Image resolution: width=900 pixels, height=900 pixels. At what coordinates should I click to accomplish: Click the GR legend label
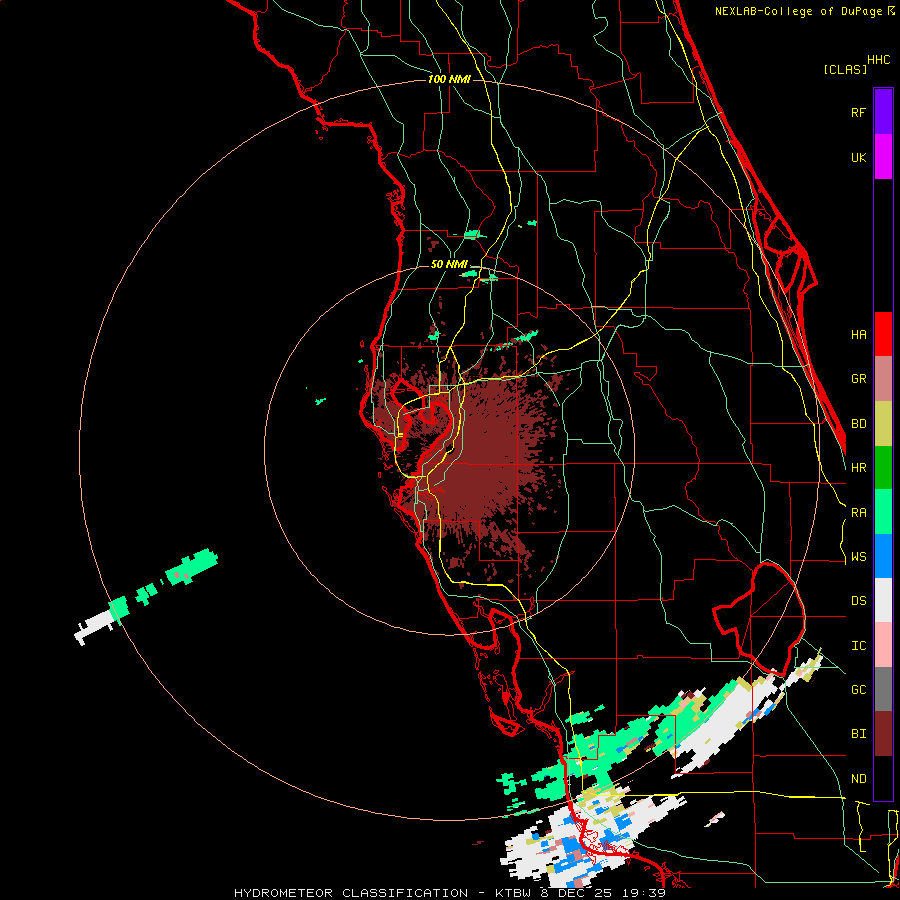click(x=859, y=379)
